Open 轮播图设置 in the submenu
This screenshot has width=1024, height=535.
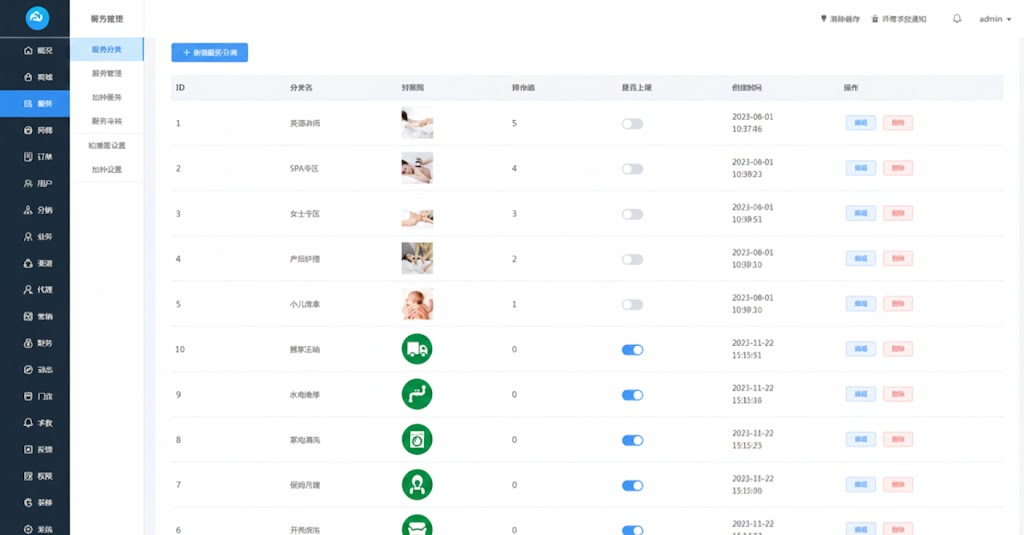pos(106,145)
